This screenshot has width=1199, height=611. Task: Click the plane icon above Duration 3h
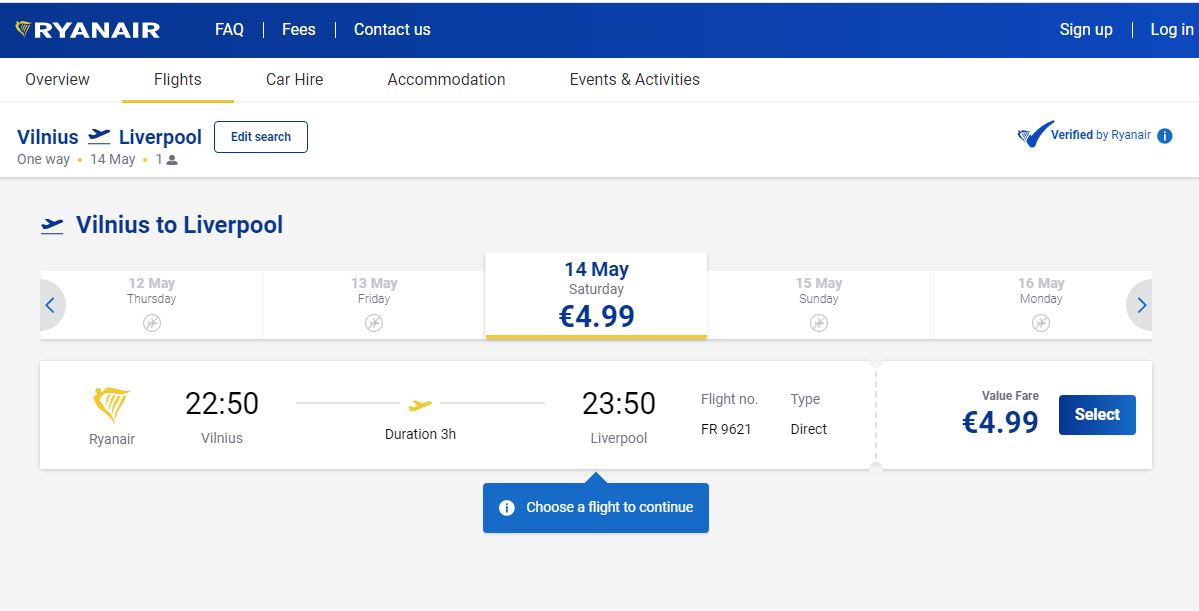[x=420, y=405]
